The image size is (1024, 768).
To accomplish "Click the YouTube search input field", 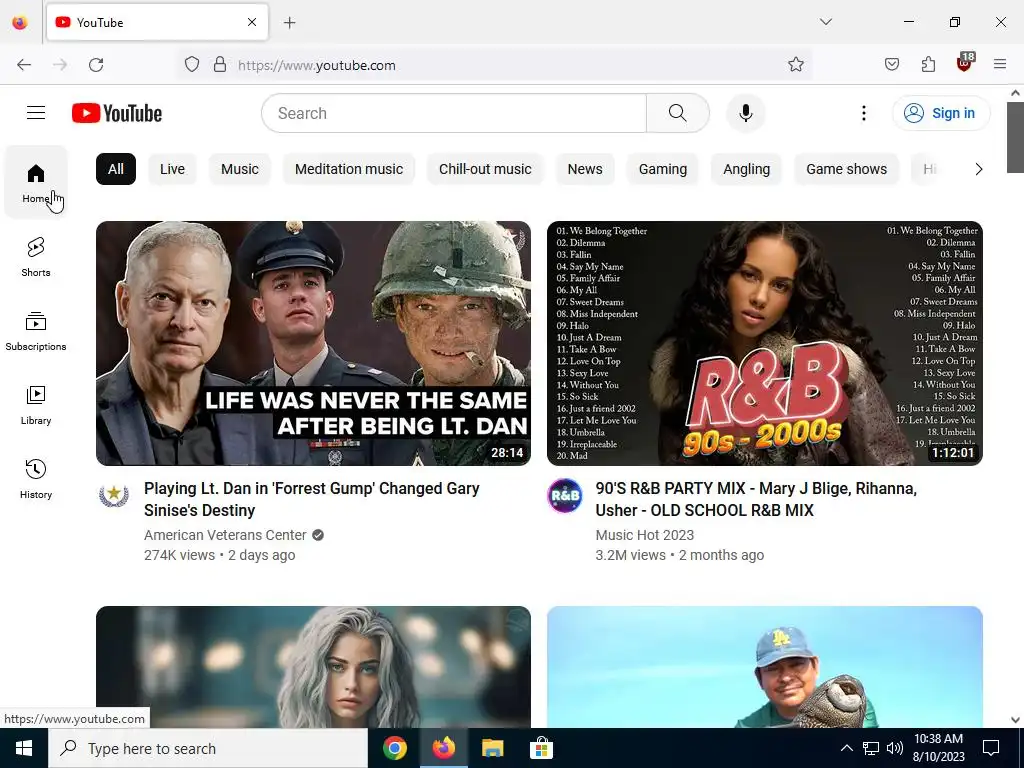I will [454, 113].
